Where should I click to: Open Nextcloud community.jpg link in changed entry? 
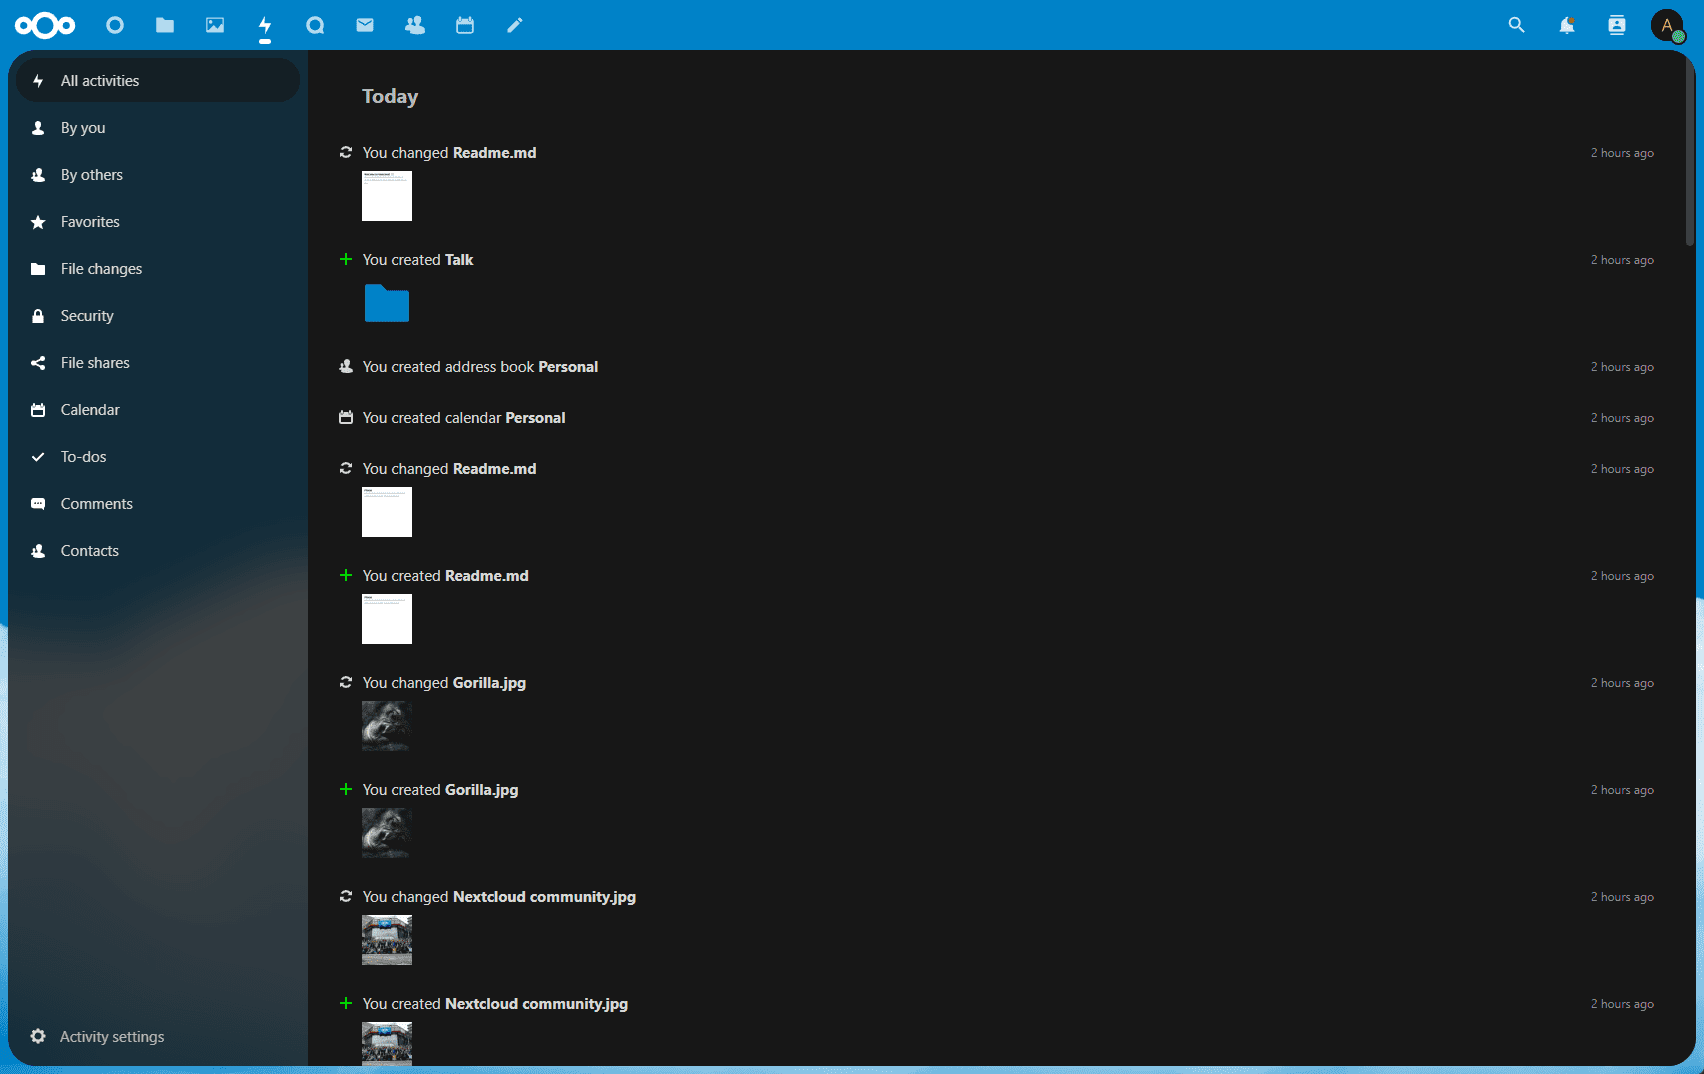(x=544, y=896)
